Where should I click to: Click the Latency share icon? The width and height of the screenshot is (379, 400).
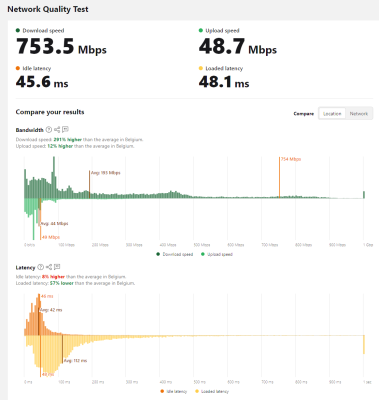[49, 267]
